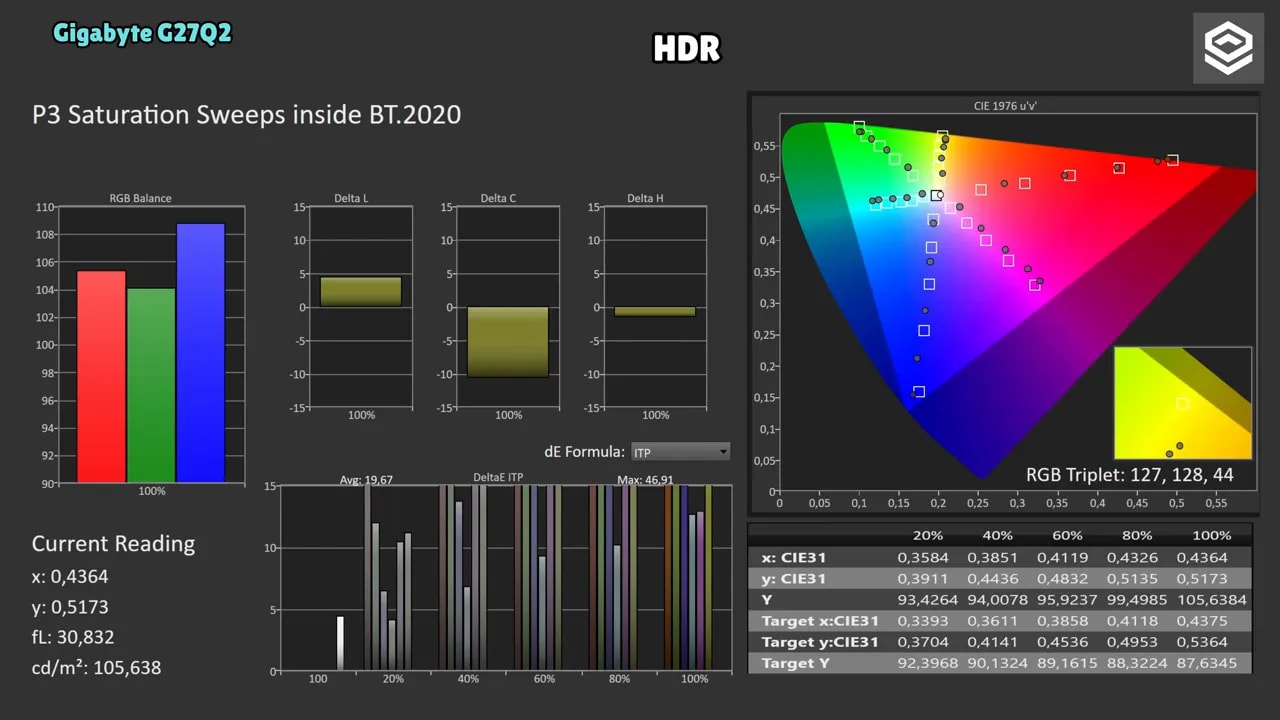The width and height of the screenshot is (1280, 720).
Task: Click the RGB Triplet: 127, 128, 44 readout
Action: point(1130,475)
